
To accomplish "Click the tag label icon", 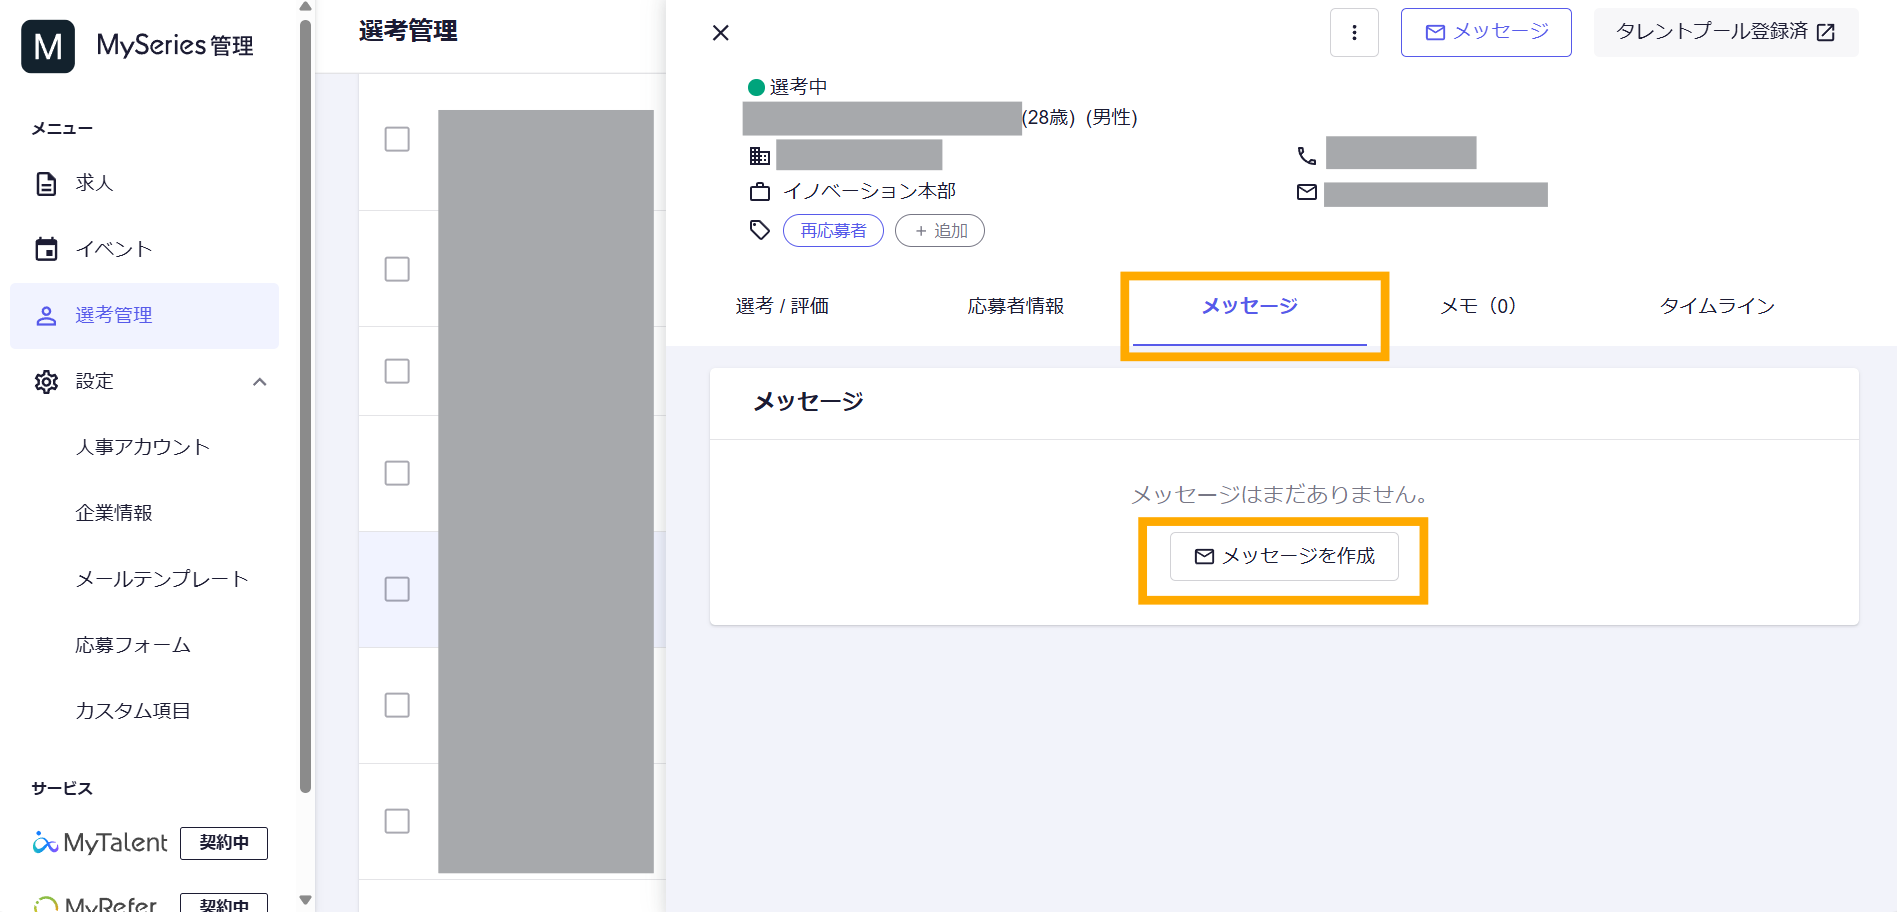I will [x=760, y=230].
